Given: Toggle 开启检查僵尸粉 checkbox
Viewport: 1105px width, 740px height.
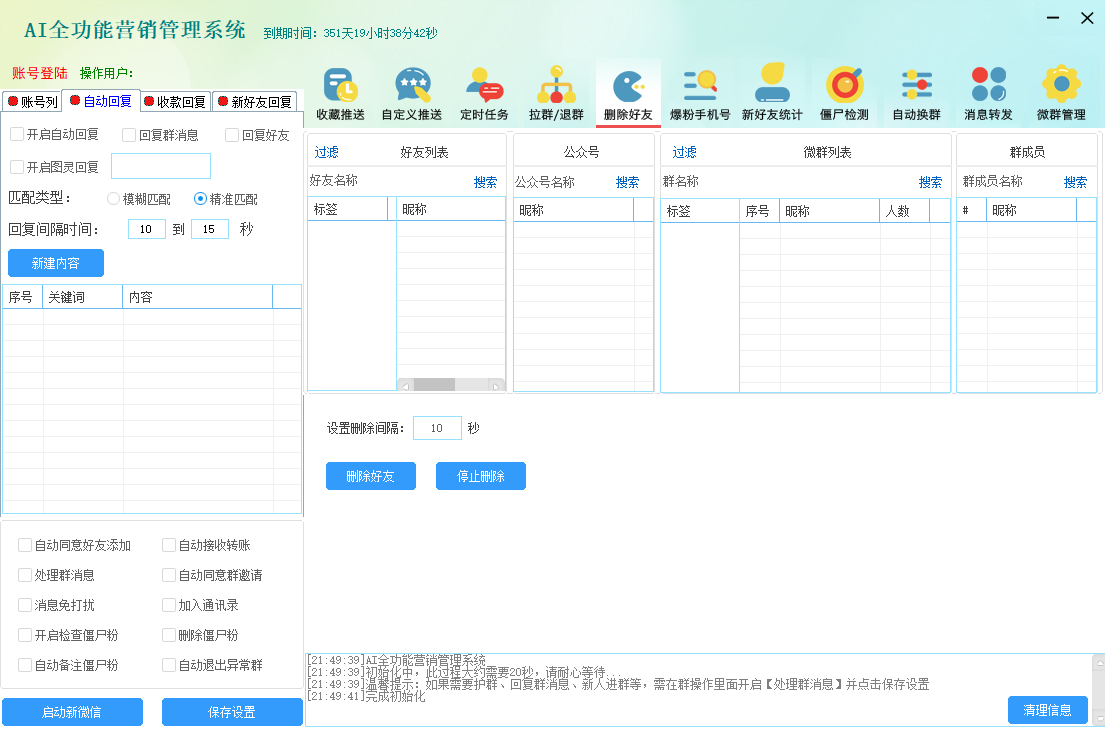Looking at the screenshot, I should click(25, 635).
